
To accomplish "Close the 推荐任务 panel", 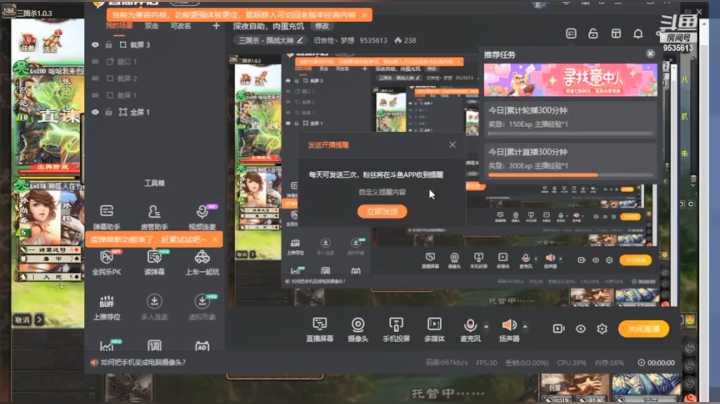I will (x=650, y=54).
